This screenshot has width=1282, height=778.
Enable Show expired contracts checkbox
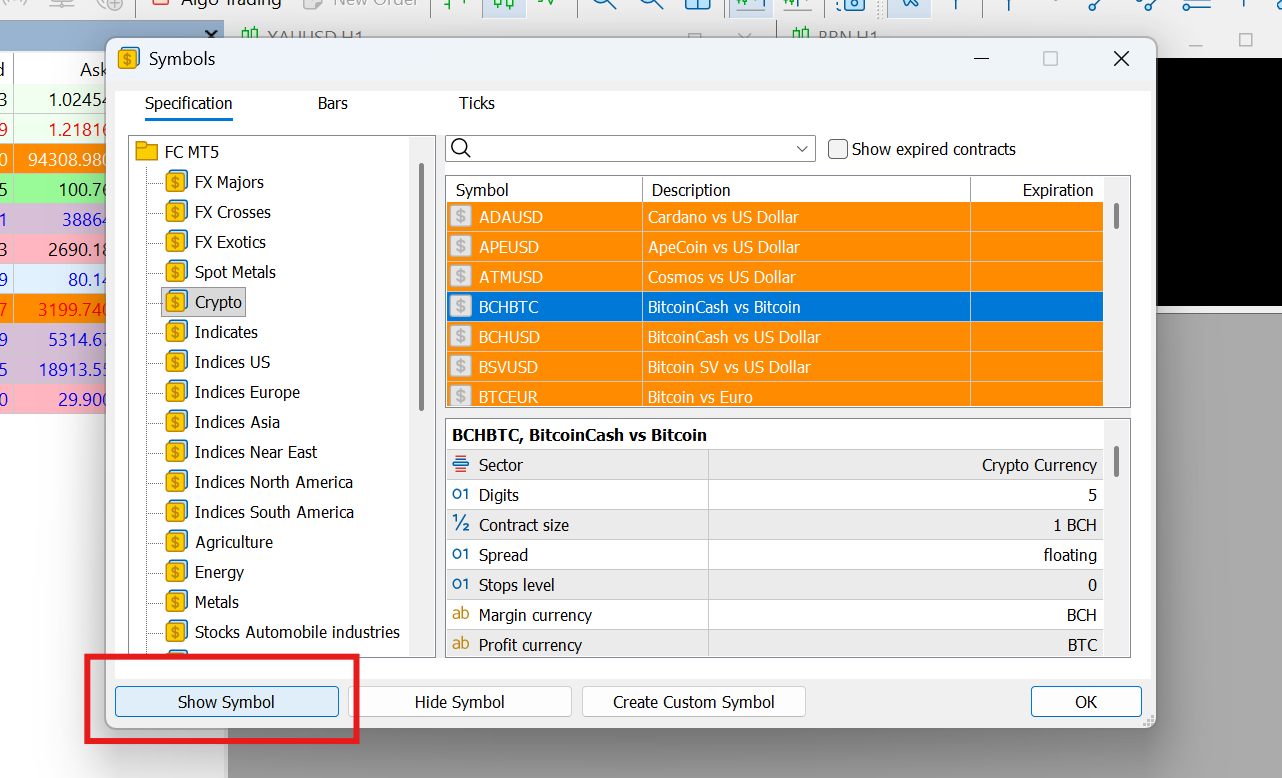coord(838,149)
